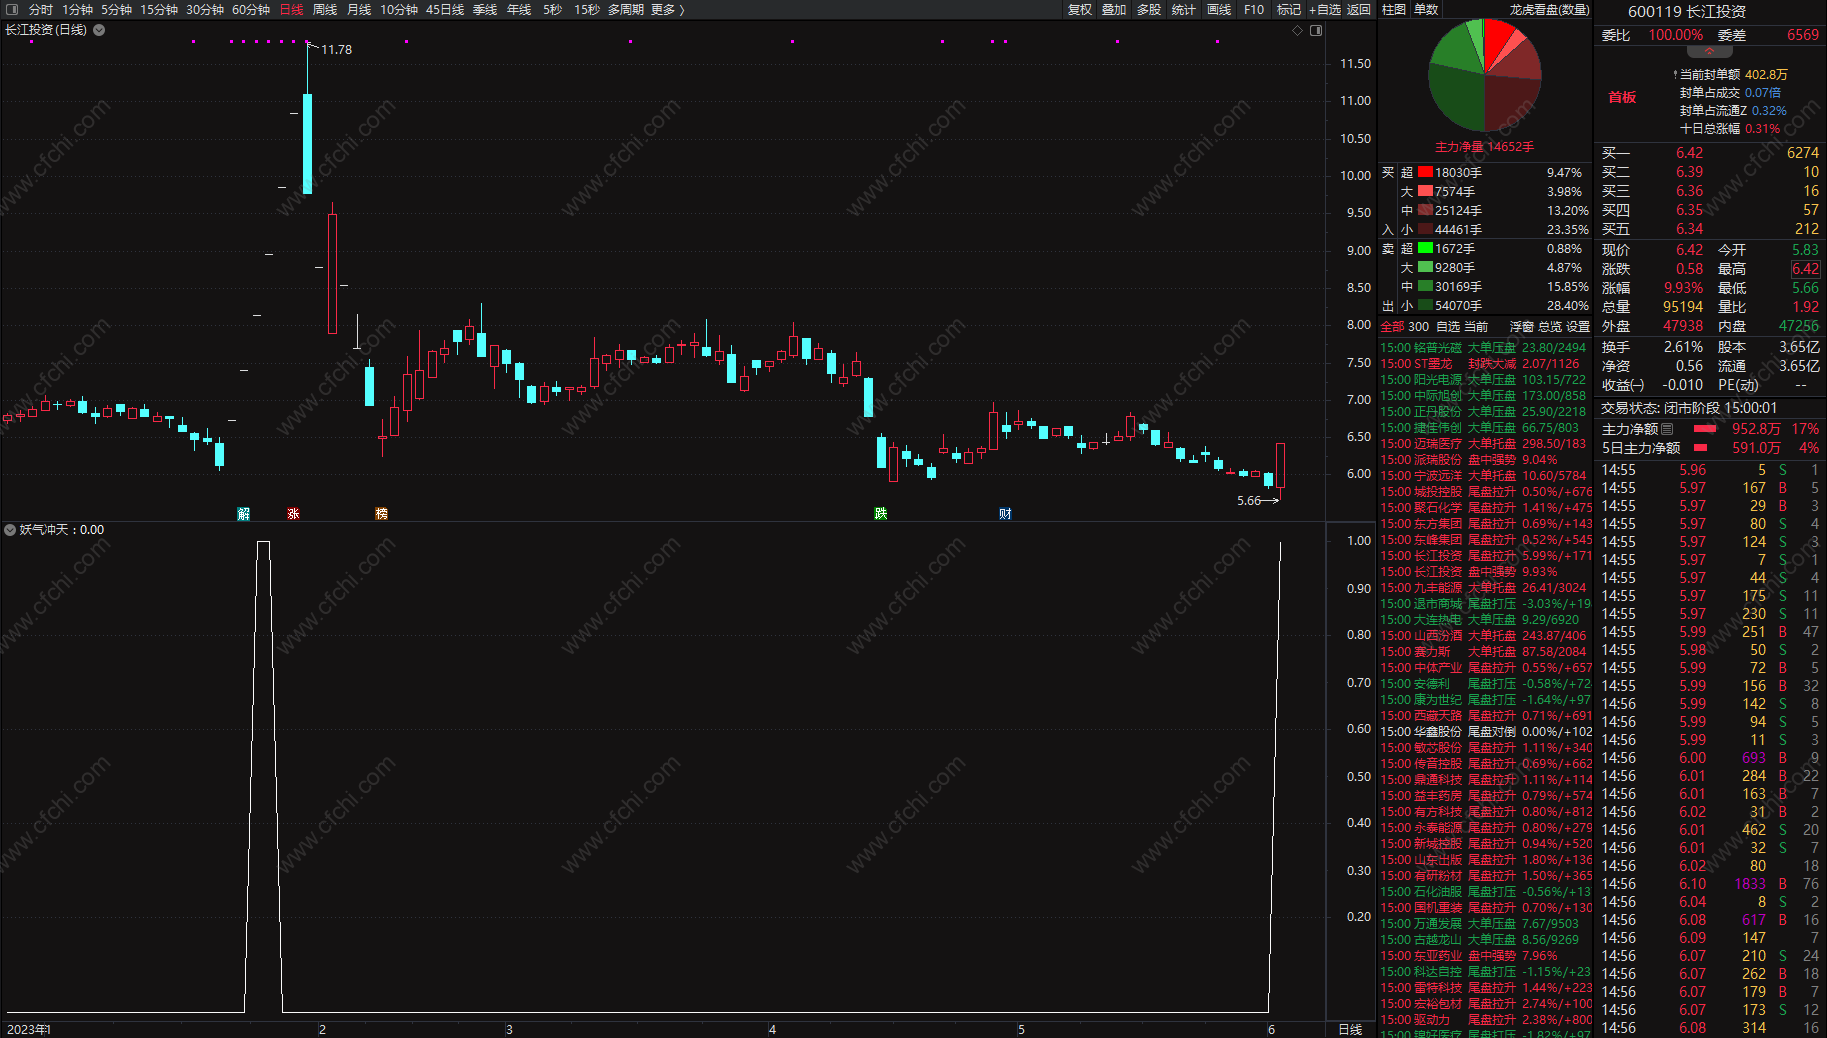The image size is (1827, 1038).
Task: Switch to 年线 yearly chart
Action: click(x=519, y=9)
